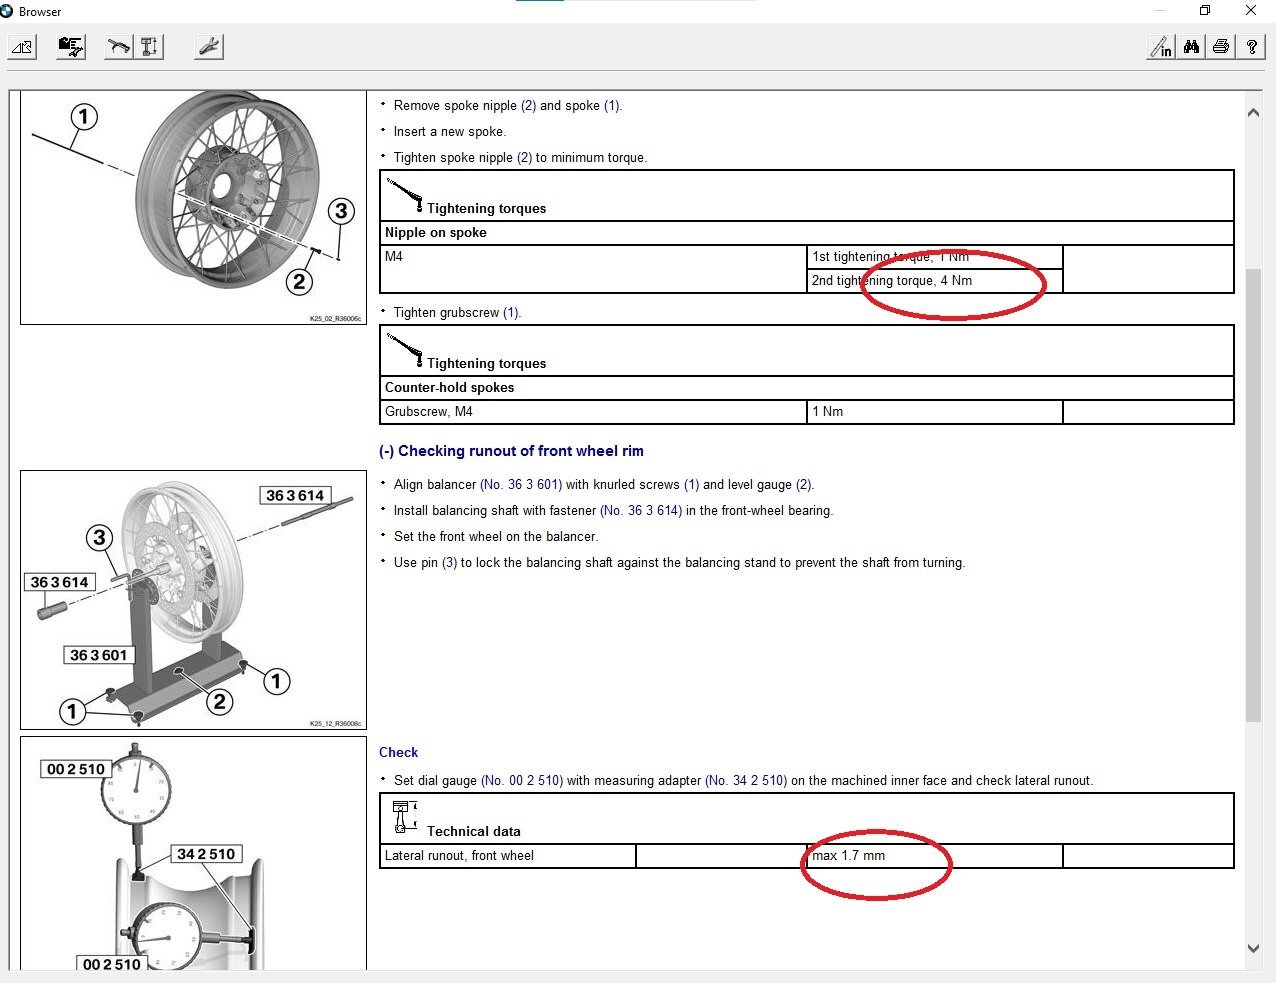Open help with the question mark icon
This screenshot has width=1276, height=983.
coord(1251,47)
